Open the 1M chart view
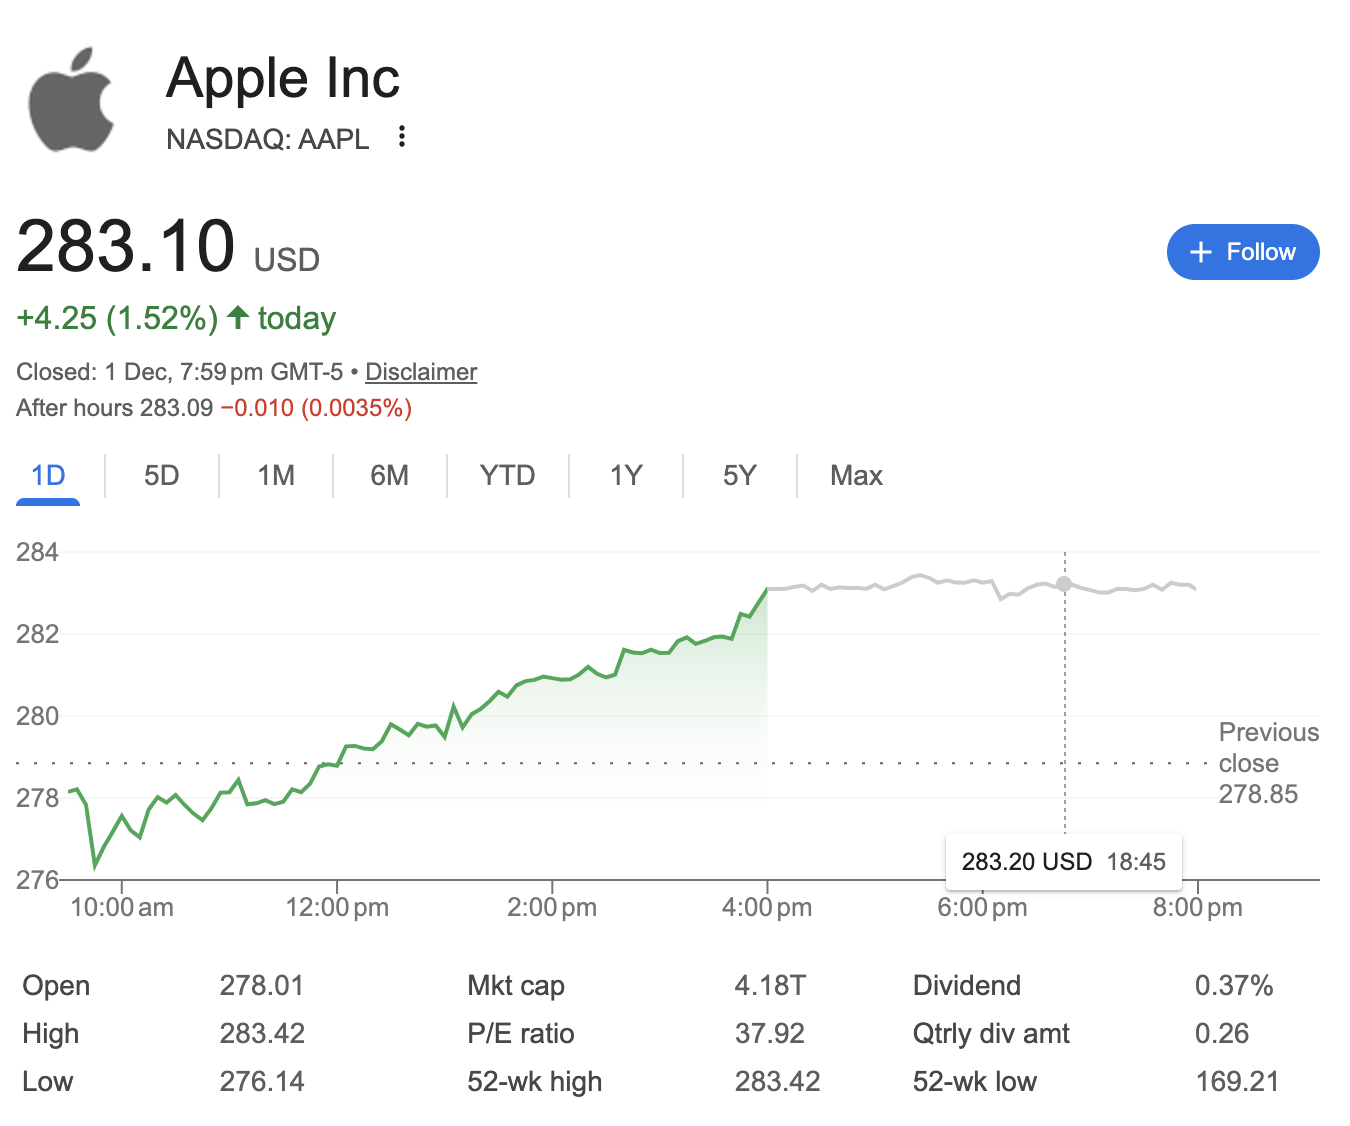The image size is (1350, 1126). click(x=275, y=476)
